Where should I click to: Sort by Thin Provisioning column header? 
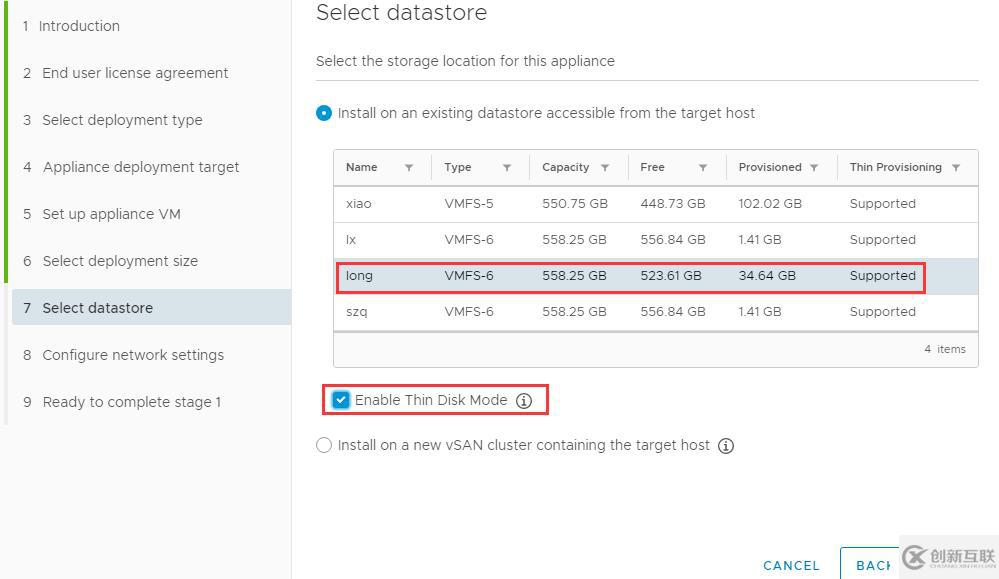pyautogui.click(x=895, y=168)
